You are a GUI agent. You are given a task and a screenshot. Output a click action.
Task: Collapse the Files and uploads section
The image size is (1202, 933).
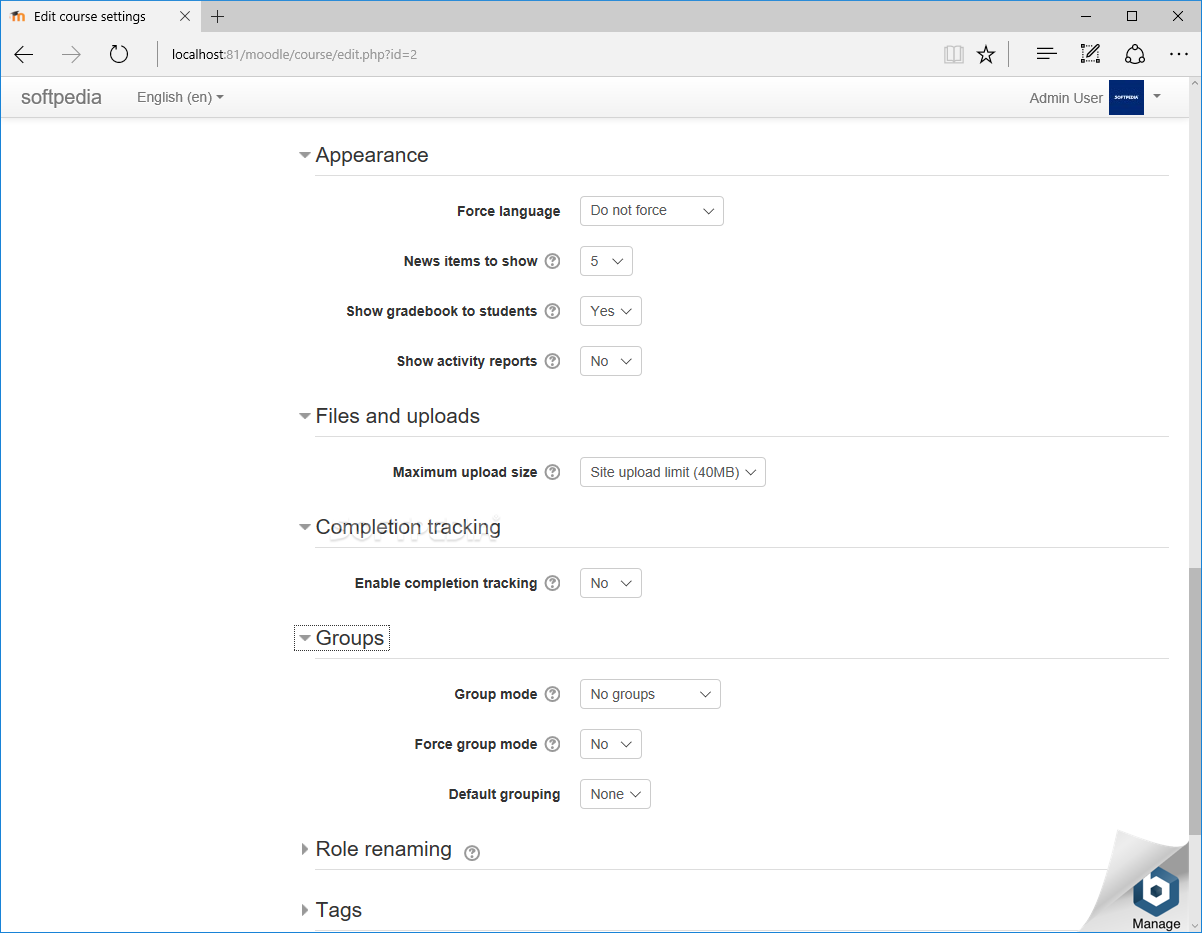pyautogui.click(x=390, y=416)
